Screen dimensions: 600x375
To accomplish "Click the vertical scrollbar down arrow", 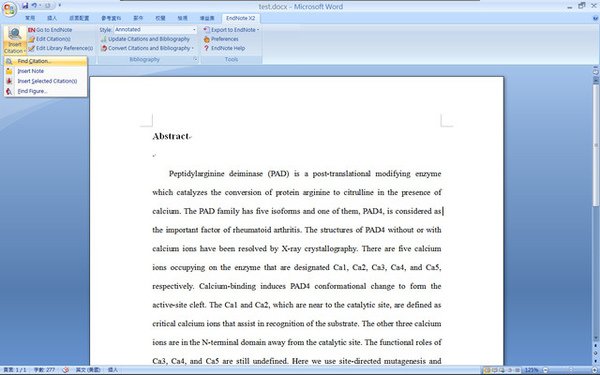I will click(595, 338).
